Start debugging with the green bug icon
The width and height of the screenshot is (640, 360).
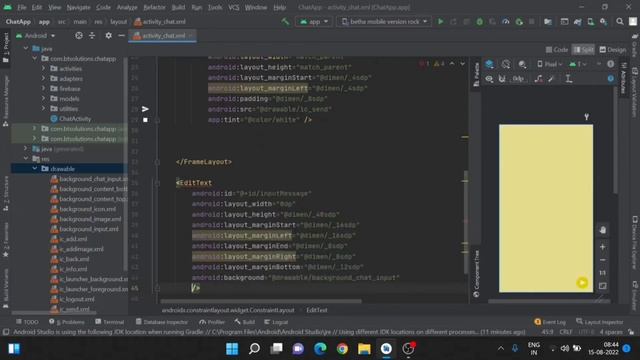tap(480, 22)
